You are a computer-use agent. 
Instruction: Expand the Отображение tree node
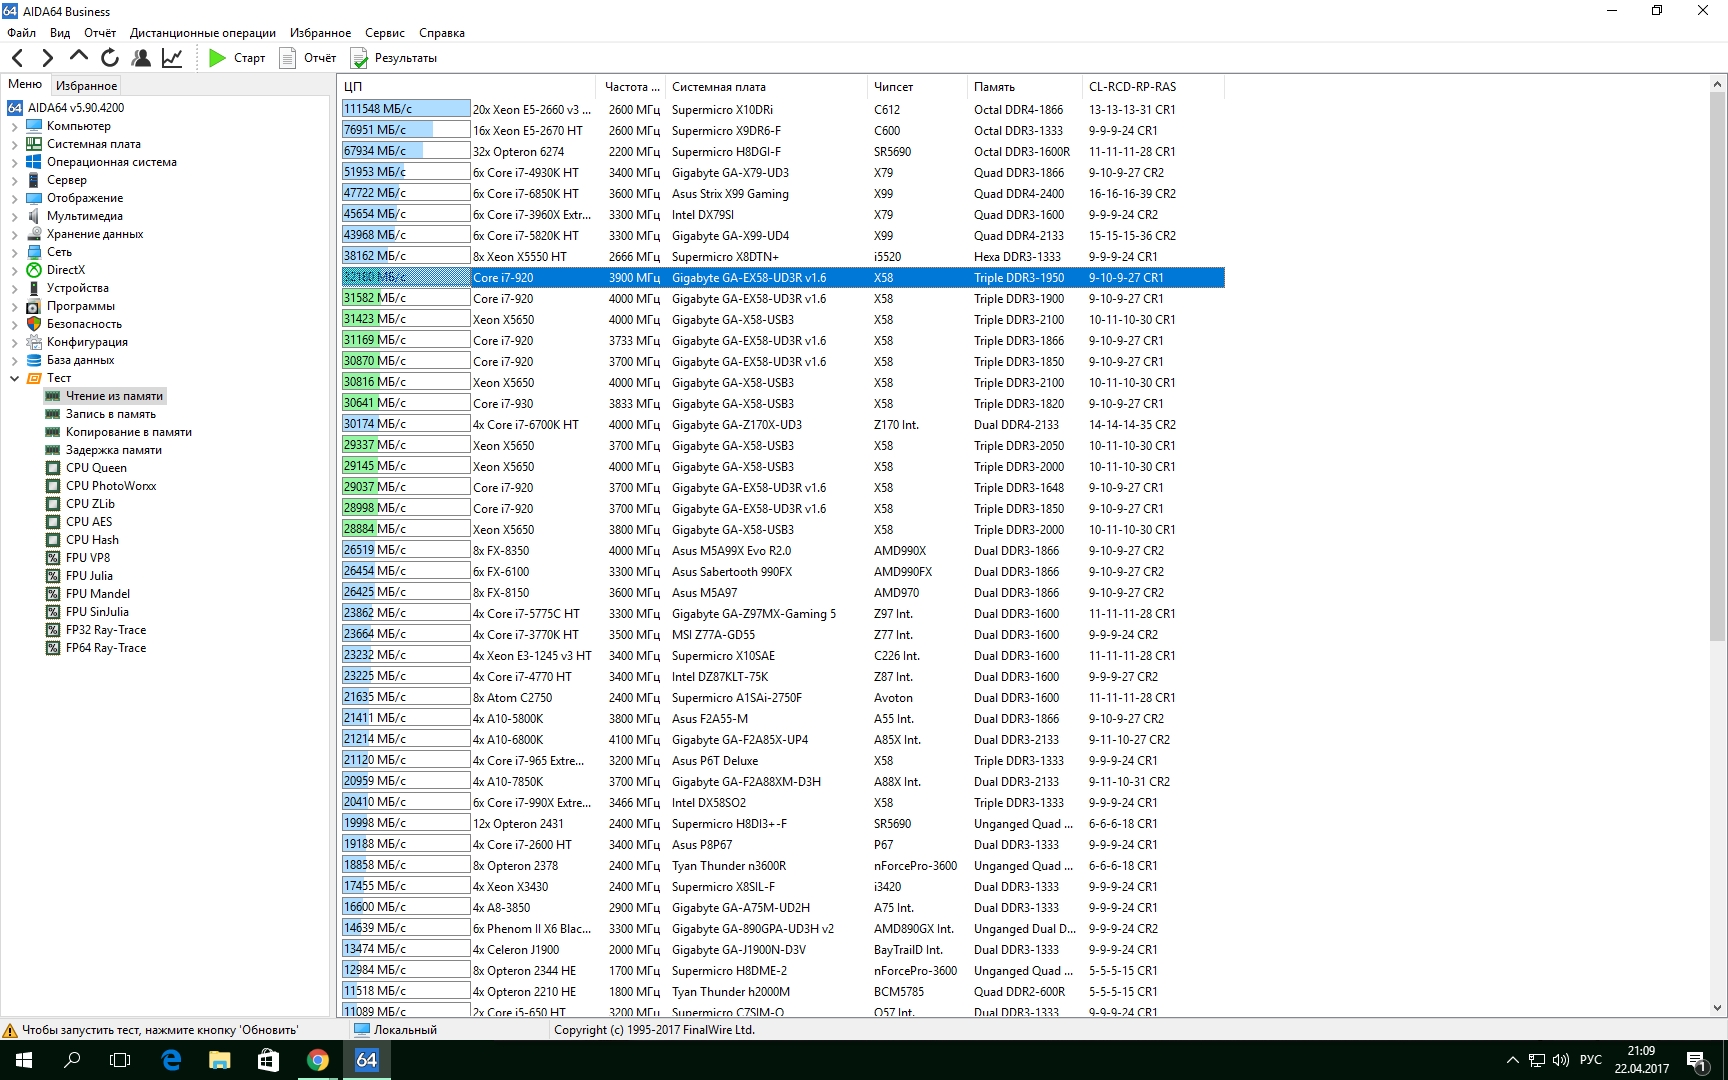coord(14,198)
